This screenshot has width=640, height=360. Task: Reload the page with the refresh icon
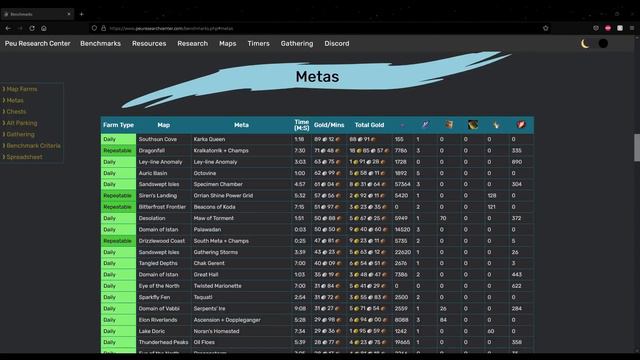click(x=32, y=28)
